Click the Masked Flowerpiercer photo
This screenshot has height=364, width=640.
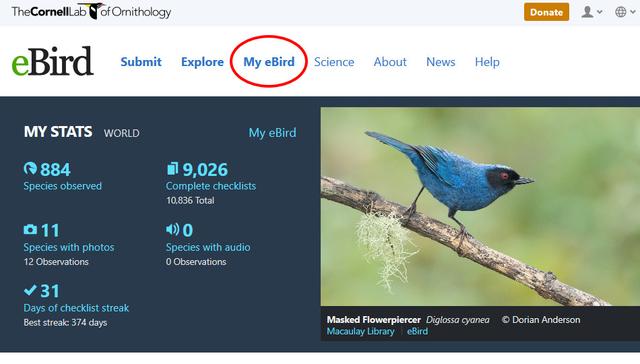pos(480,206)
